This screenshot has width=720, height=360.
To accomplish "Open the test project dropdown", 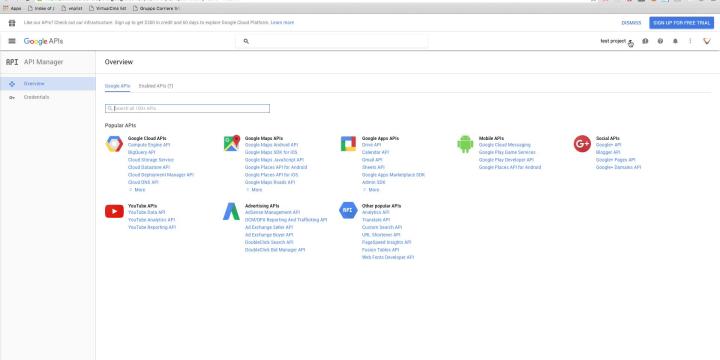I will (616, 41).
